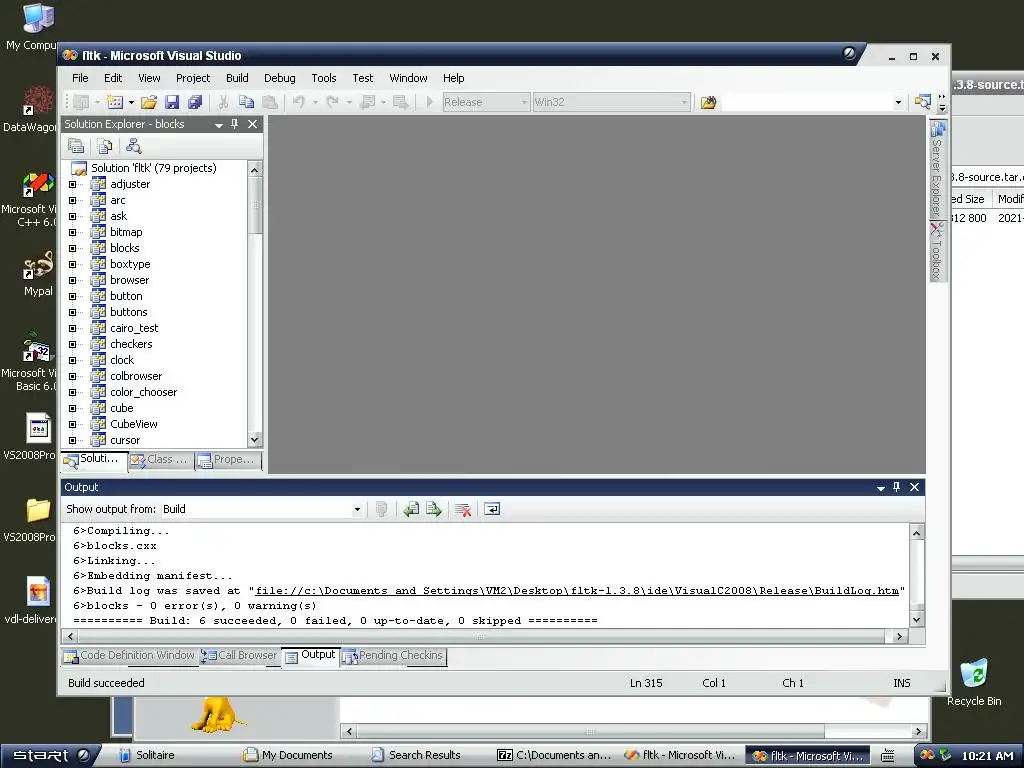Toggle auto-hide pin on Solution Explorer
The height and width of the screenshot is (768, 1024).
pos(234,124)
